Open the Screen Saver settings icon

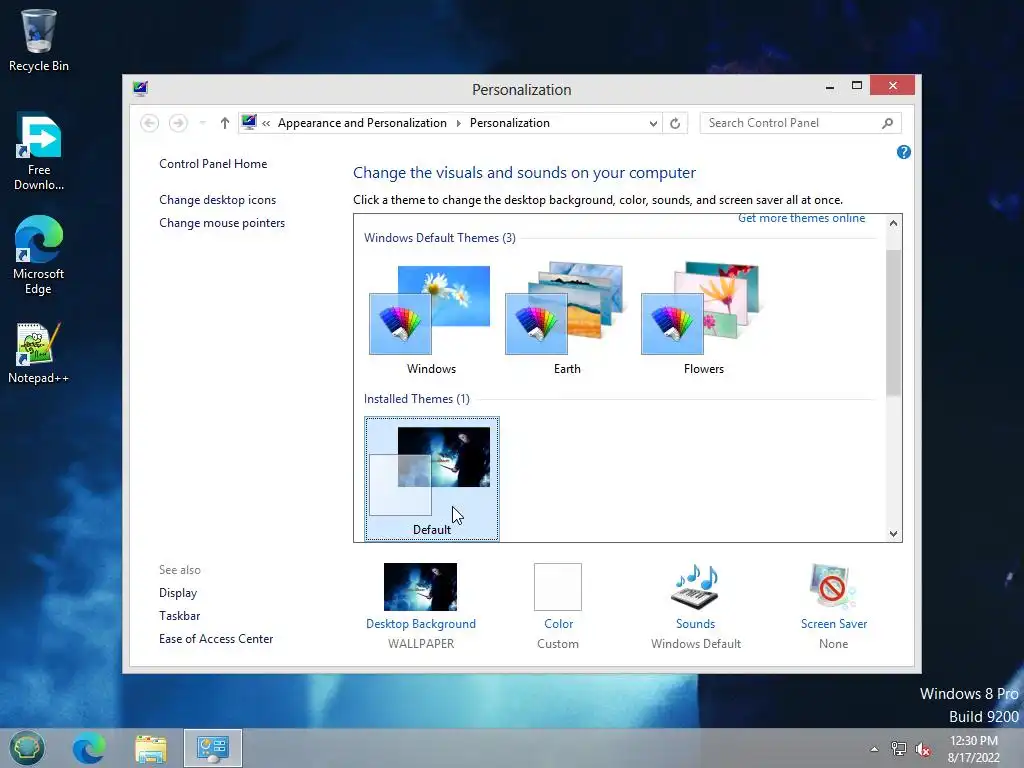833,586
